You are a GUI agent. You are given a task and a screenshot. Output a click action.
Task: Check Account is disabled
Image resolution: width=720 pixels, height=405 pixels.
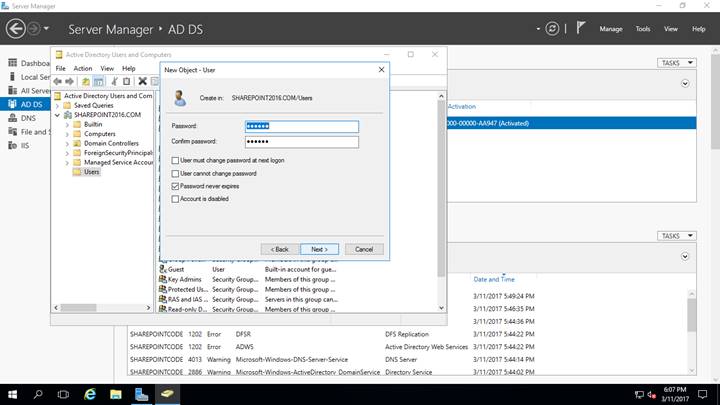click(x=175, y=199)
